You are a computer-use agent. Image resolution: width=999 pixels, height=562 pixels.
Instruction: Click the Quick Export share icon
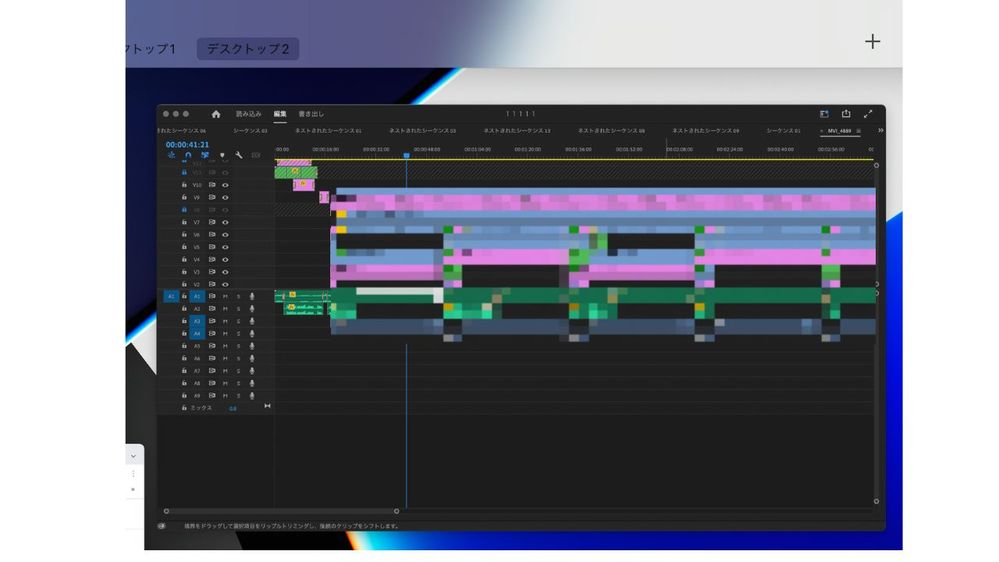[846, 113]
